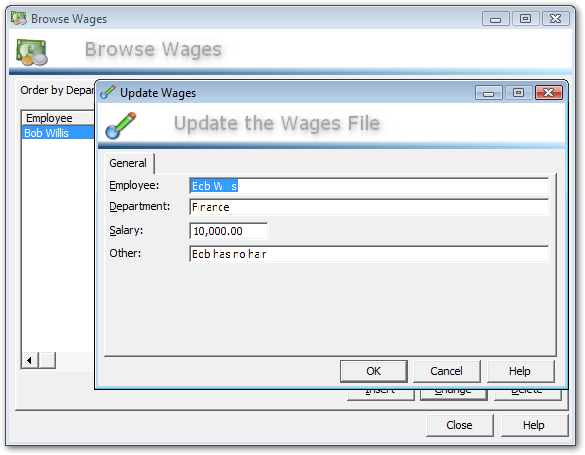Click the large pencil icon beside Update the Wages File
The width and height of the screenshot is (585, 455).
(x=120, y=125)
